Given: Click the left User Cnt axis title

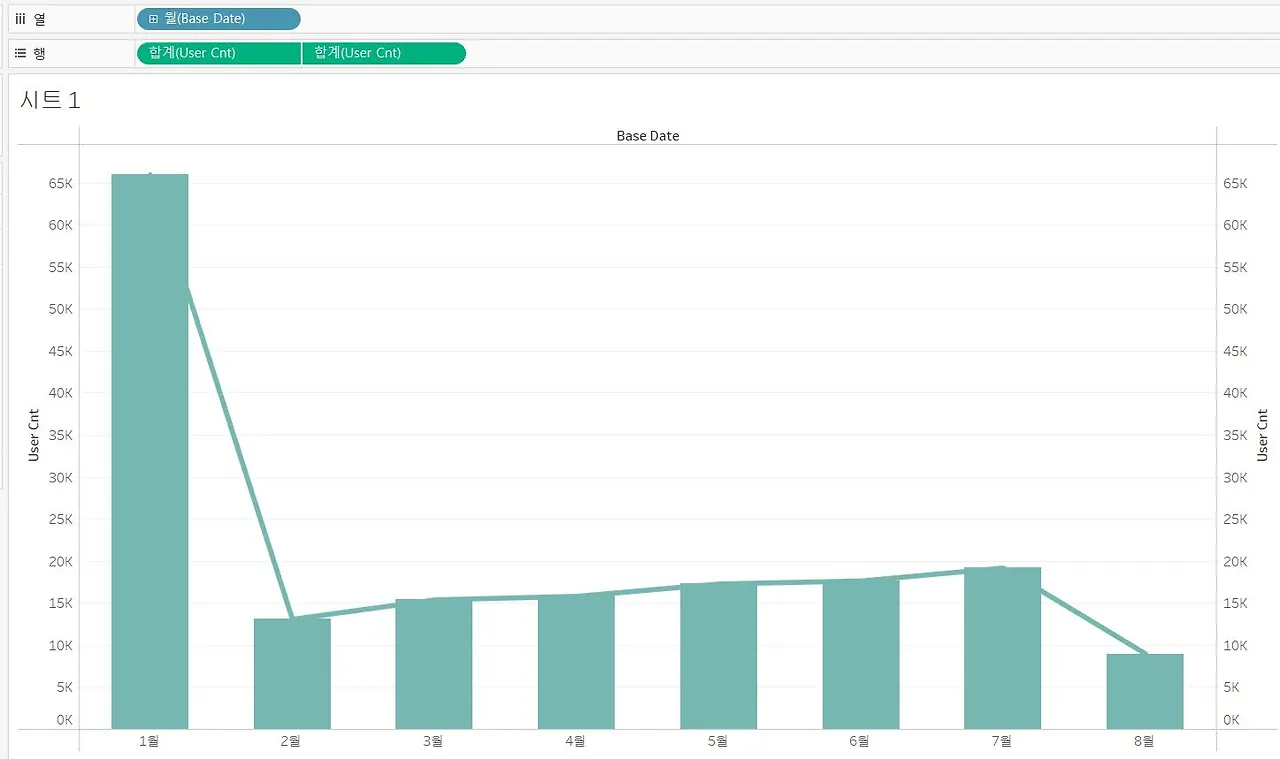Looking at the screenshot, I should click(34, 435).
